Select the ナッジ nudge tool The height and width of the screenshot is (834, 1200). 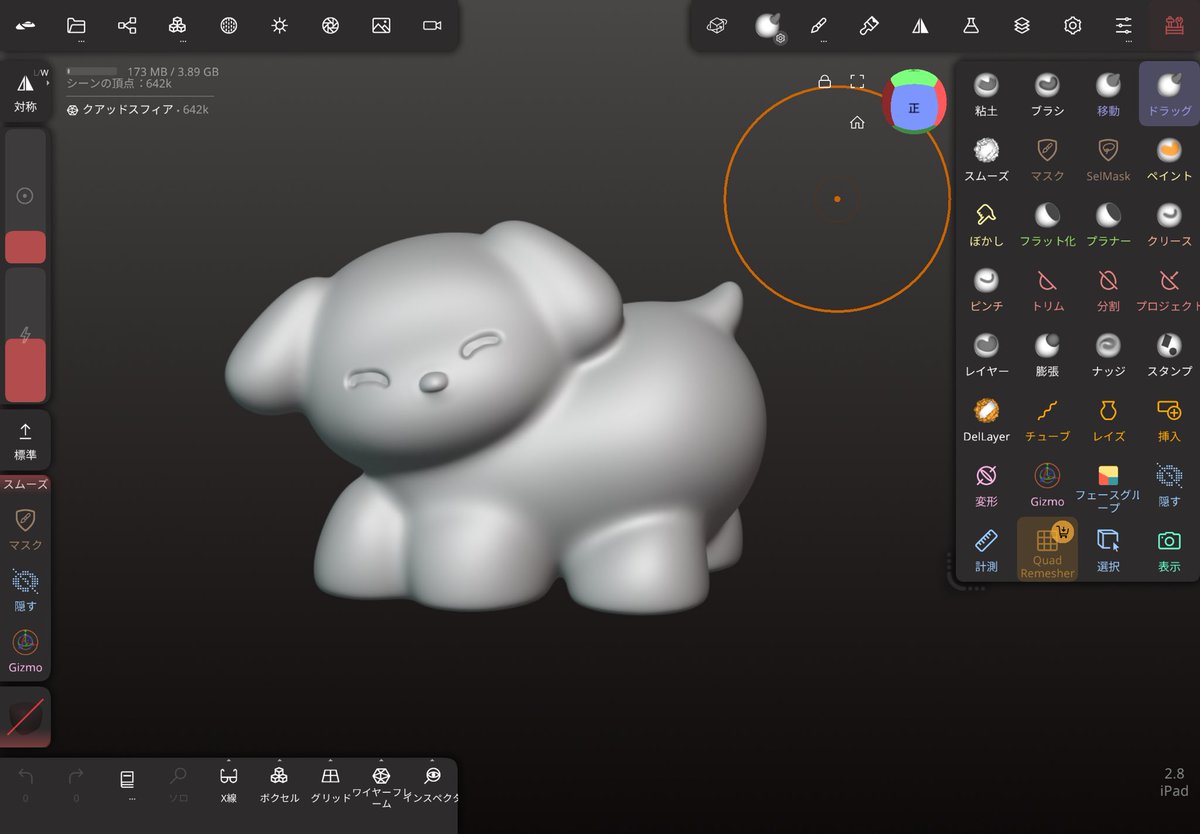click(1108, 354)
